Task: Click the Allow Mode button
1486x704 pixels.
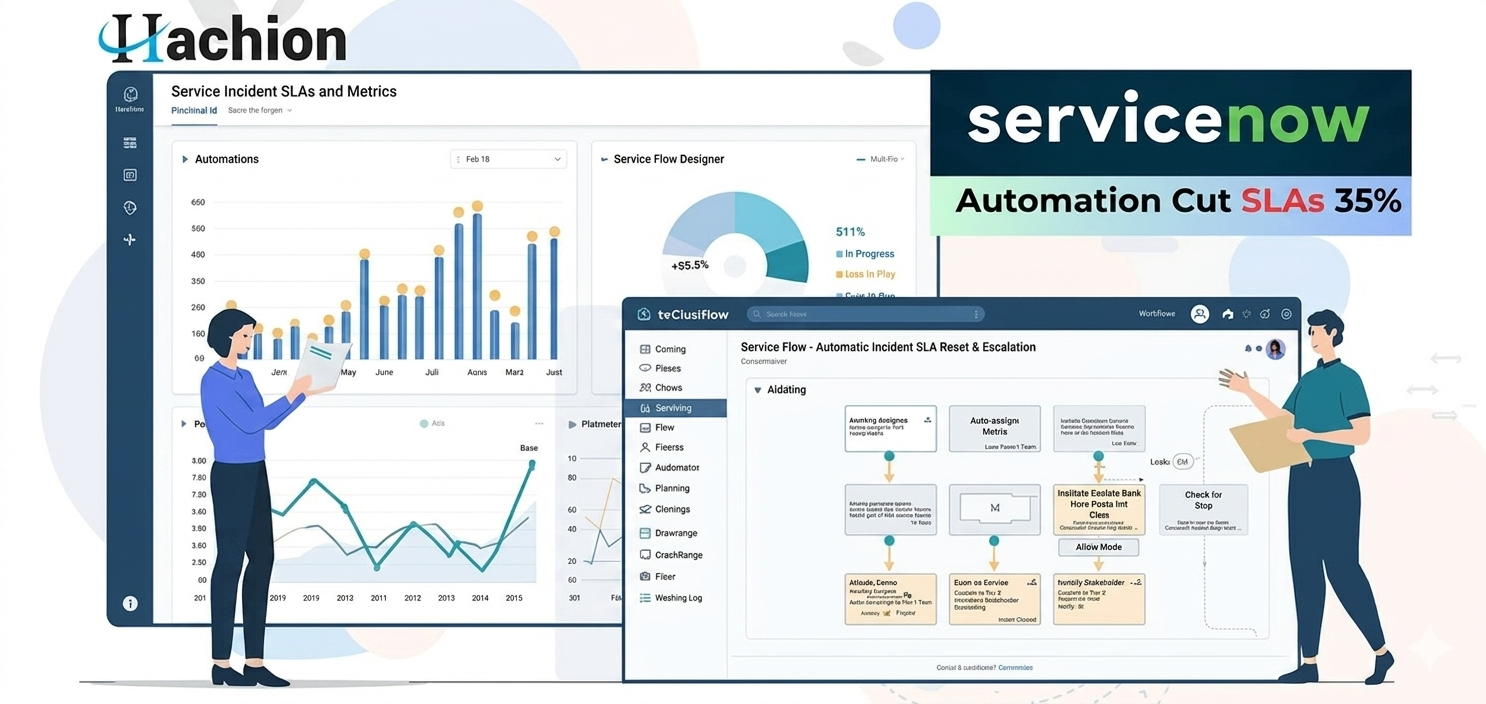Action: (1098, 547)
